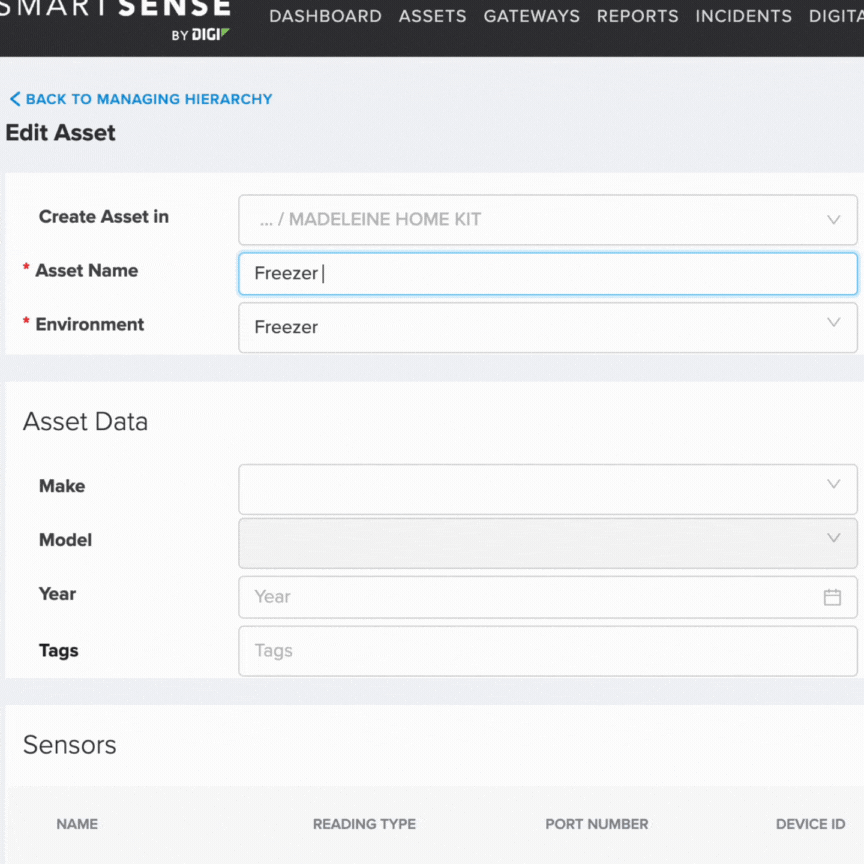The height and width of the screenshot is (864, 864).
Task: Open the Gateways menu item
Action: click(532, 16)
